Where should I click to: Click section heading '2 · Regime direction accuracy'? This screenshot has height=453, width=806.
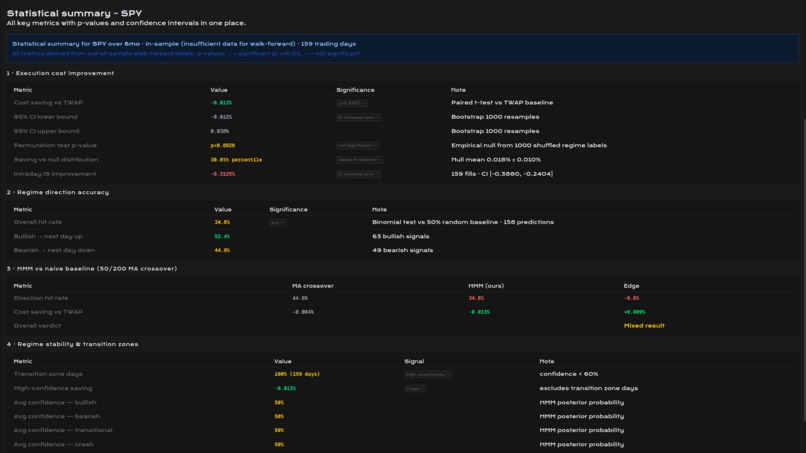point(58,192)
